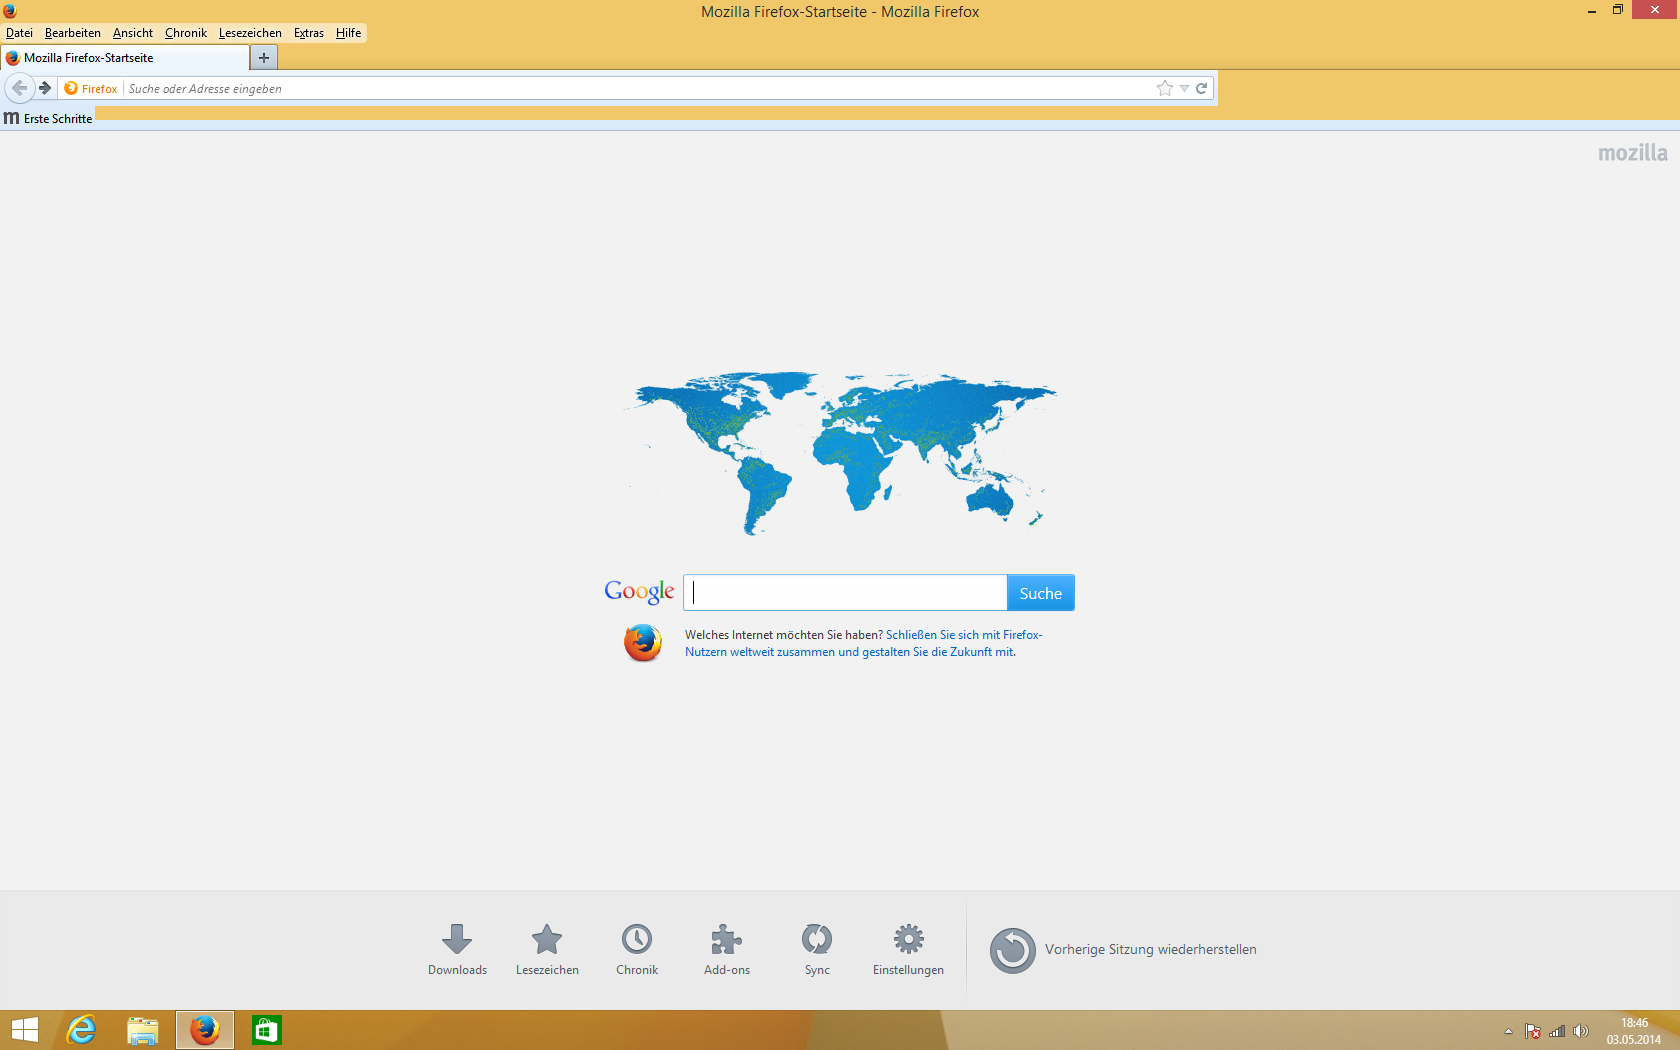
Task: Click the forward arrow navigation button
Action: click(45, 88)
